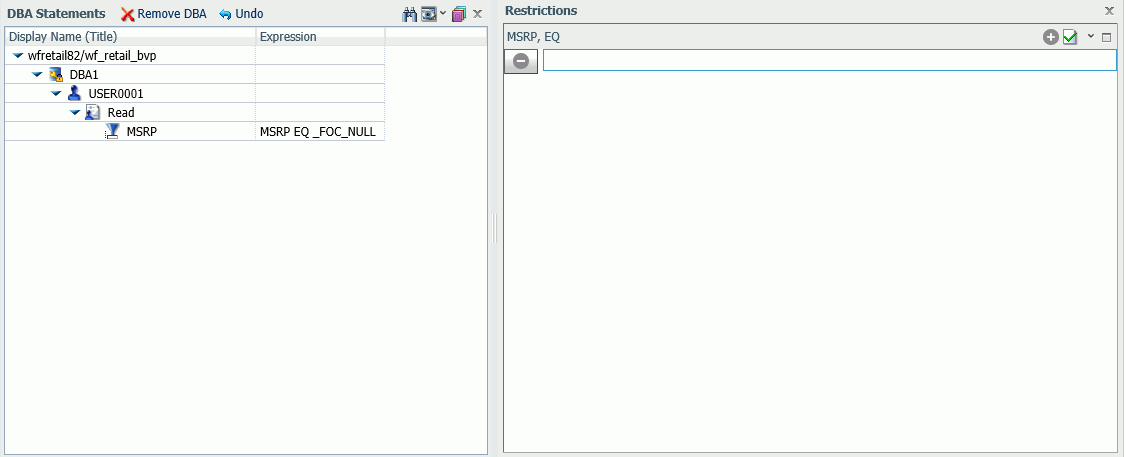Screen dimensions: 1126x457
Task: Maximize the MSRP, EQ restriction box
Action: pos(1107,37)
